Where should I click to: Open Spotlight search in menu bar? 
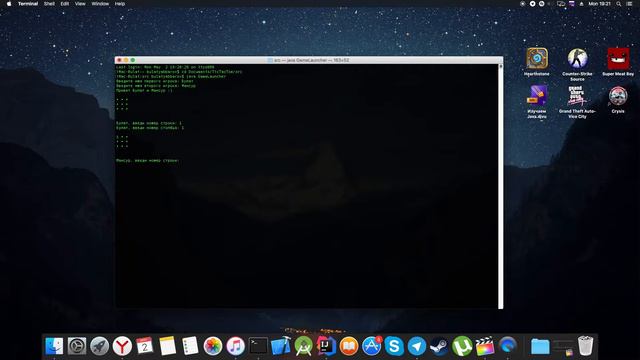coord(619,4)
